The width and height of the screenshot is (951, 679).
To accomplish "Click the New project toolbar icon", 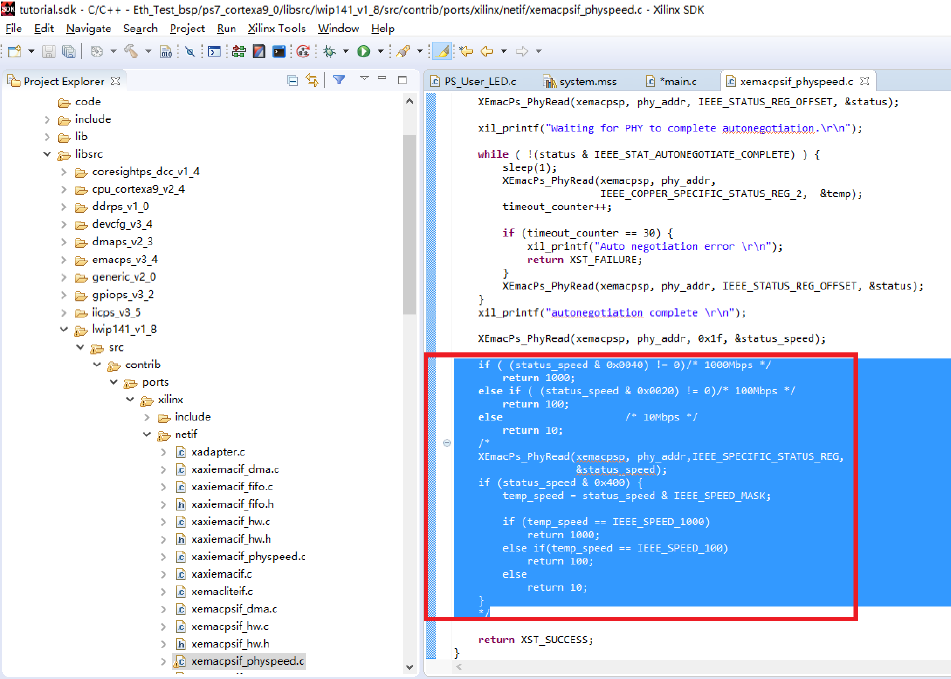I will [13, 51].
